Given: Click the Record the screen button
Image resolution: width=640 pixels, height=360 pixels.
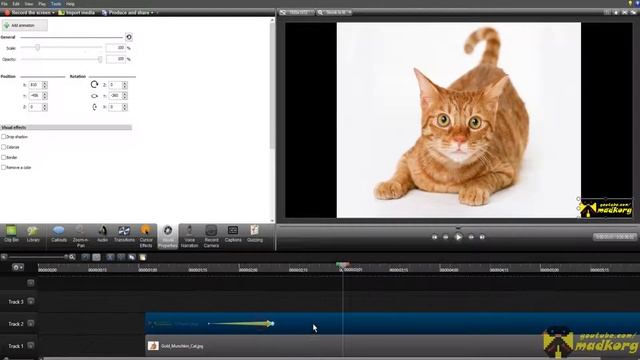Looking at the screenshot, I should click(28, 13).
